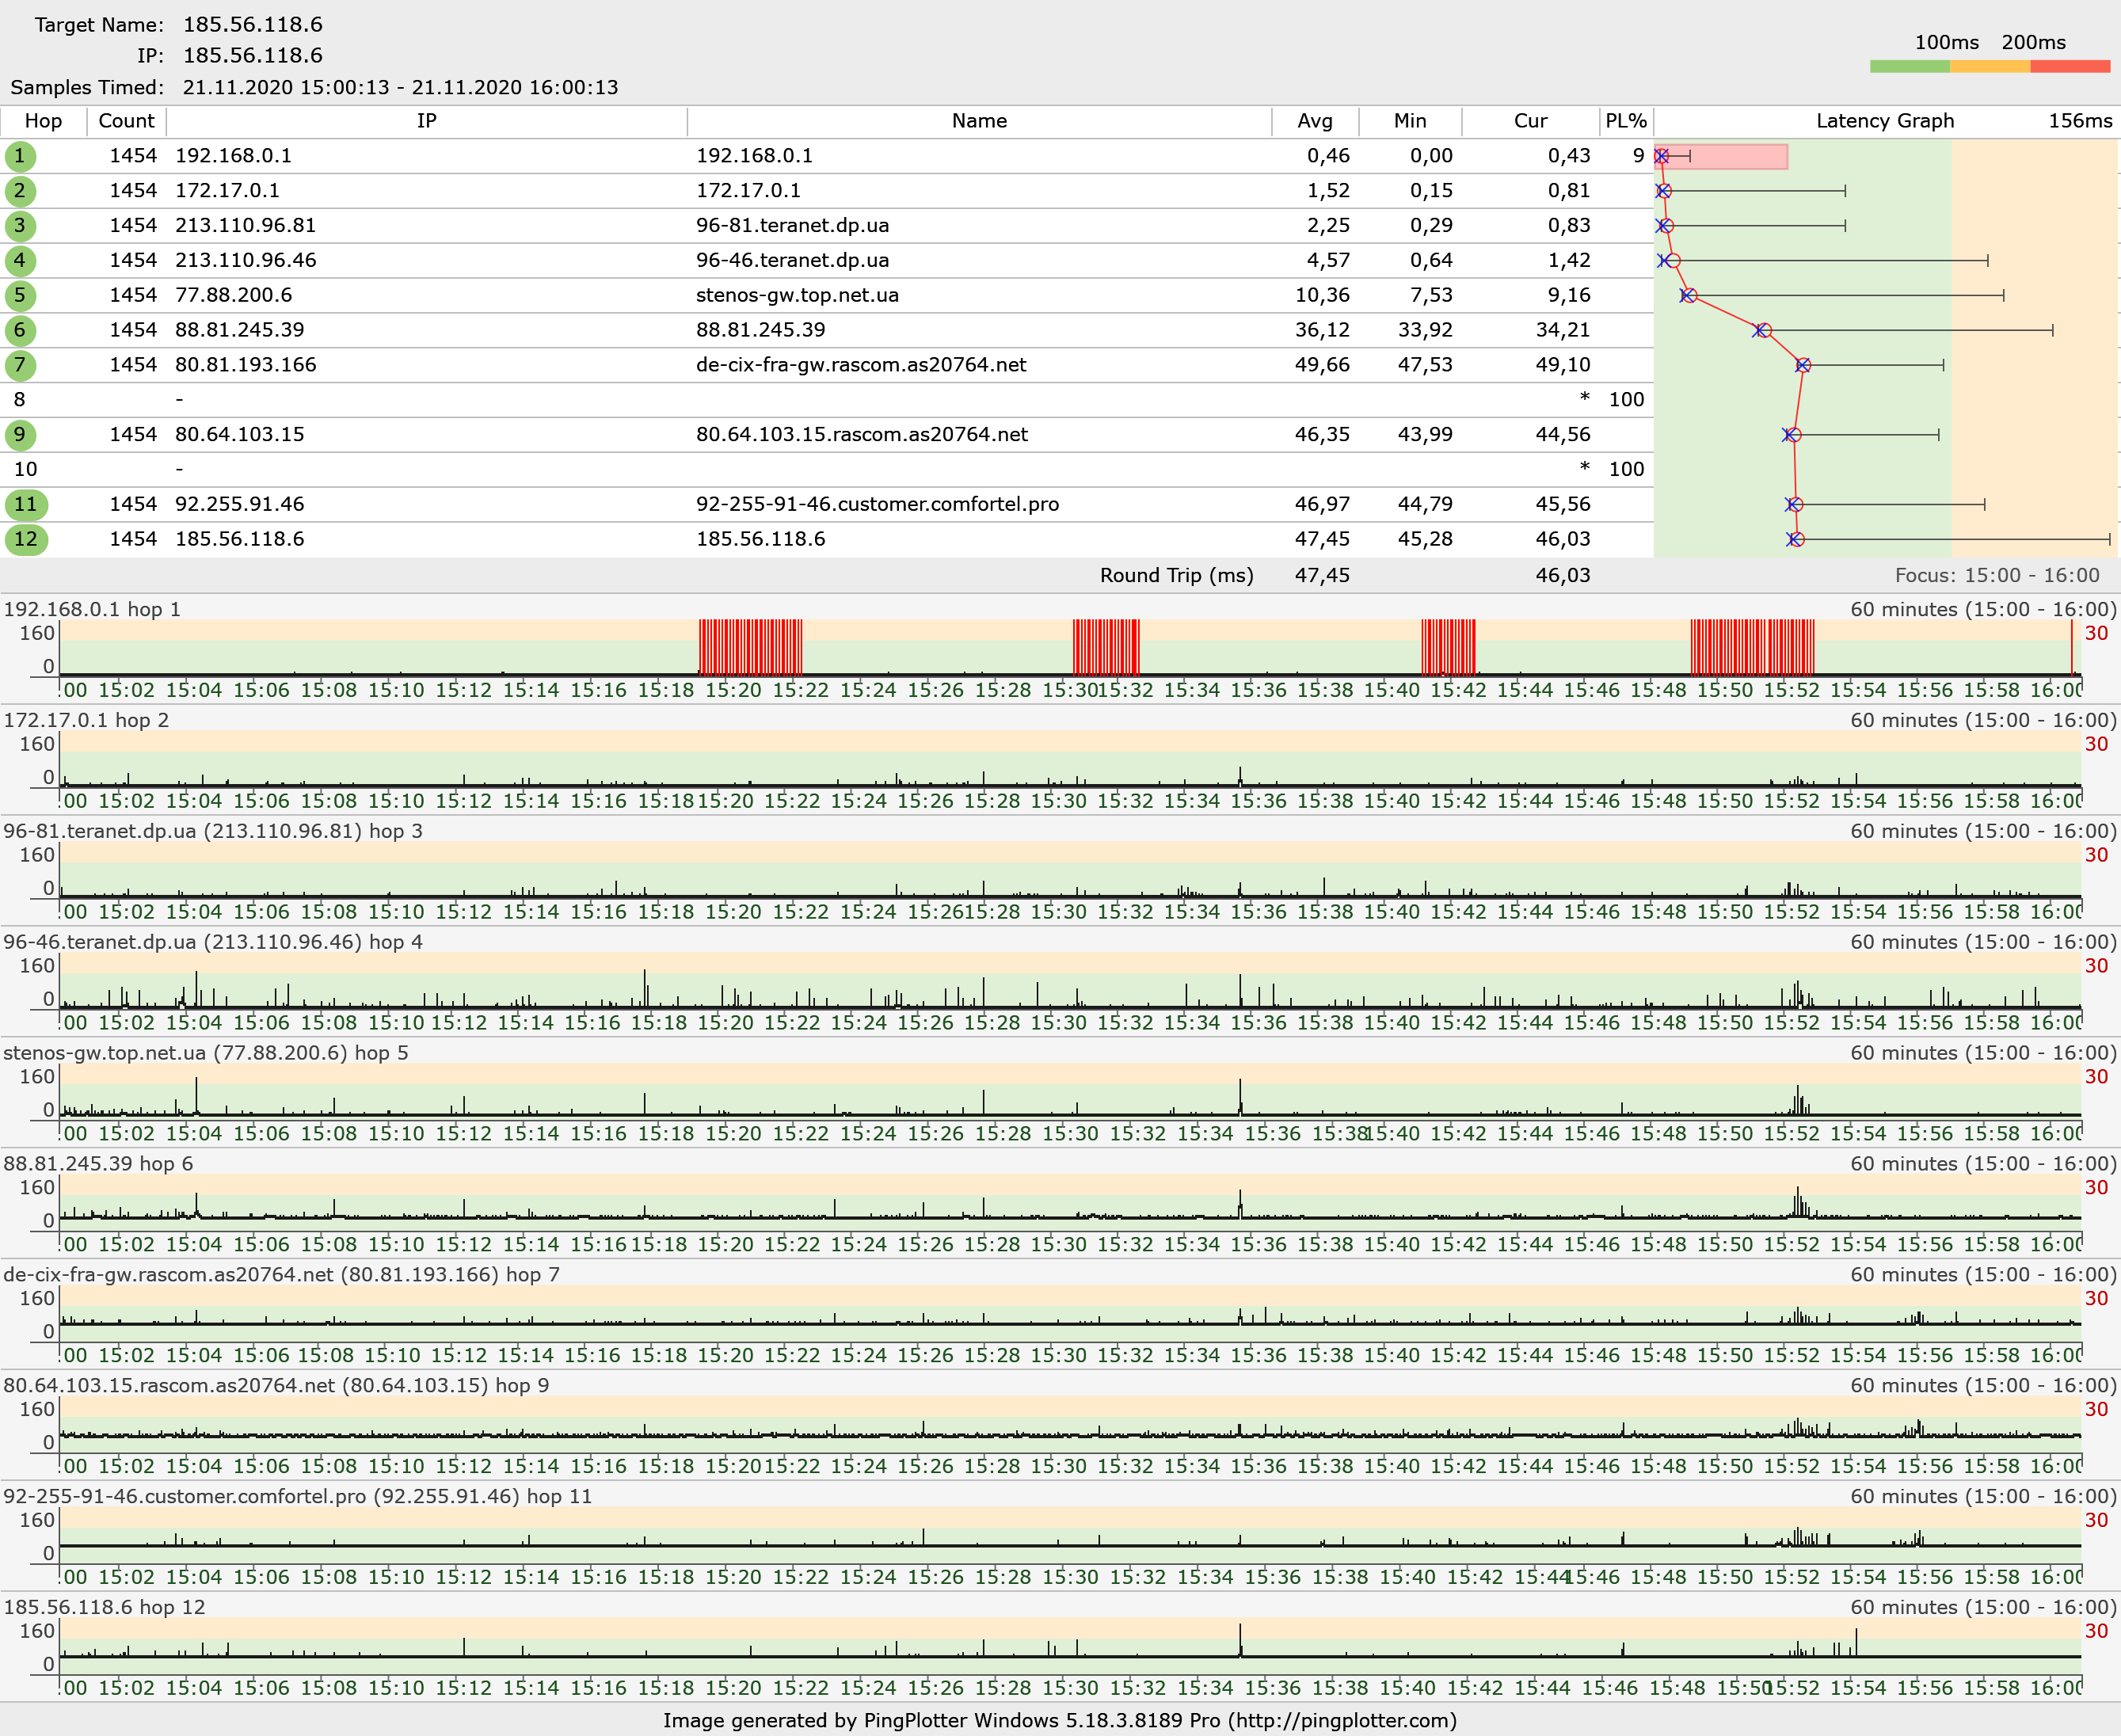2121x1736 pixels.
Task: Click red packet loss burst near 15:31 on hop 1 graph
Action: [1106, 647]
